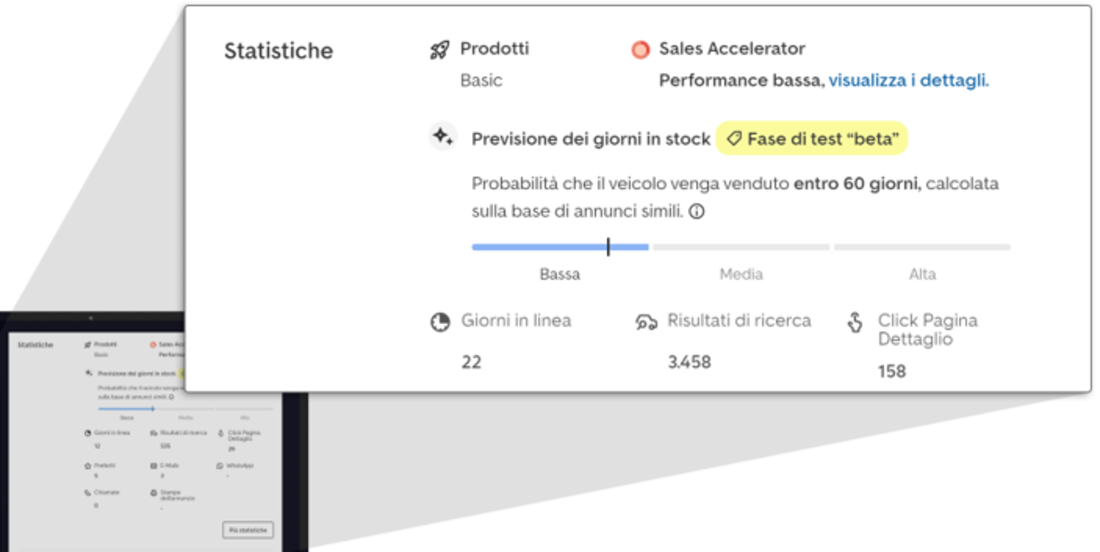
Task: Click the small star icon beside Preferiti
Action: (x=88, y=466)
